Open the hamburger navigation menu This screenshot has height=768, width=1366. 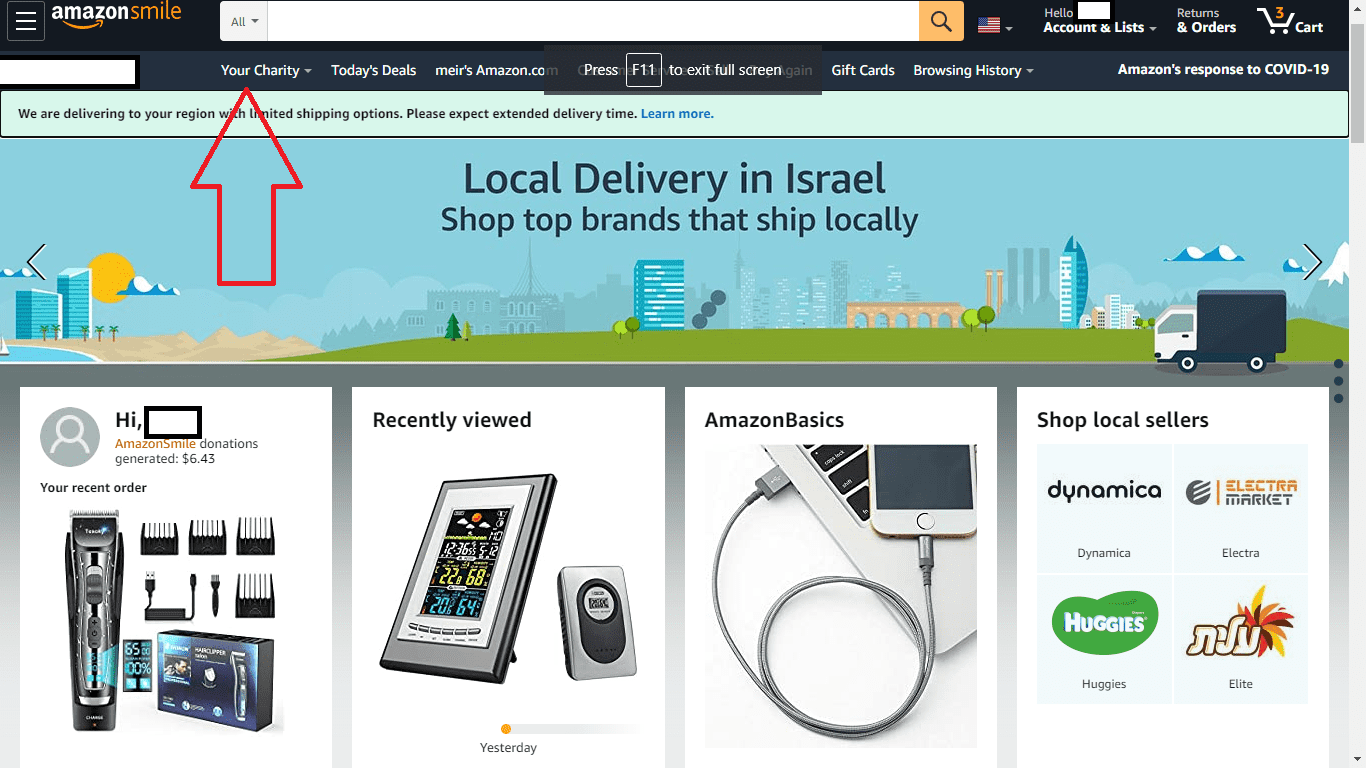26,21
